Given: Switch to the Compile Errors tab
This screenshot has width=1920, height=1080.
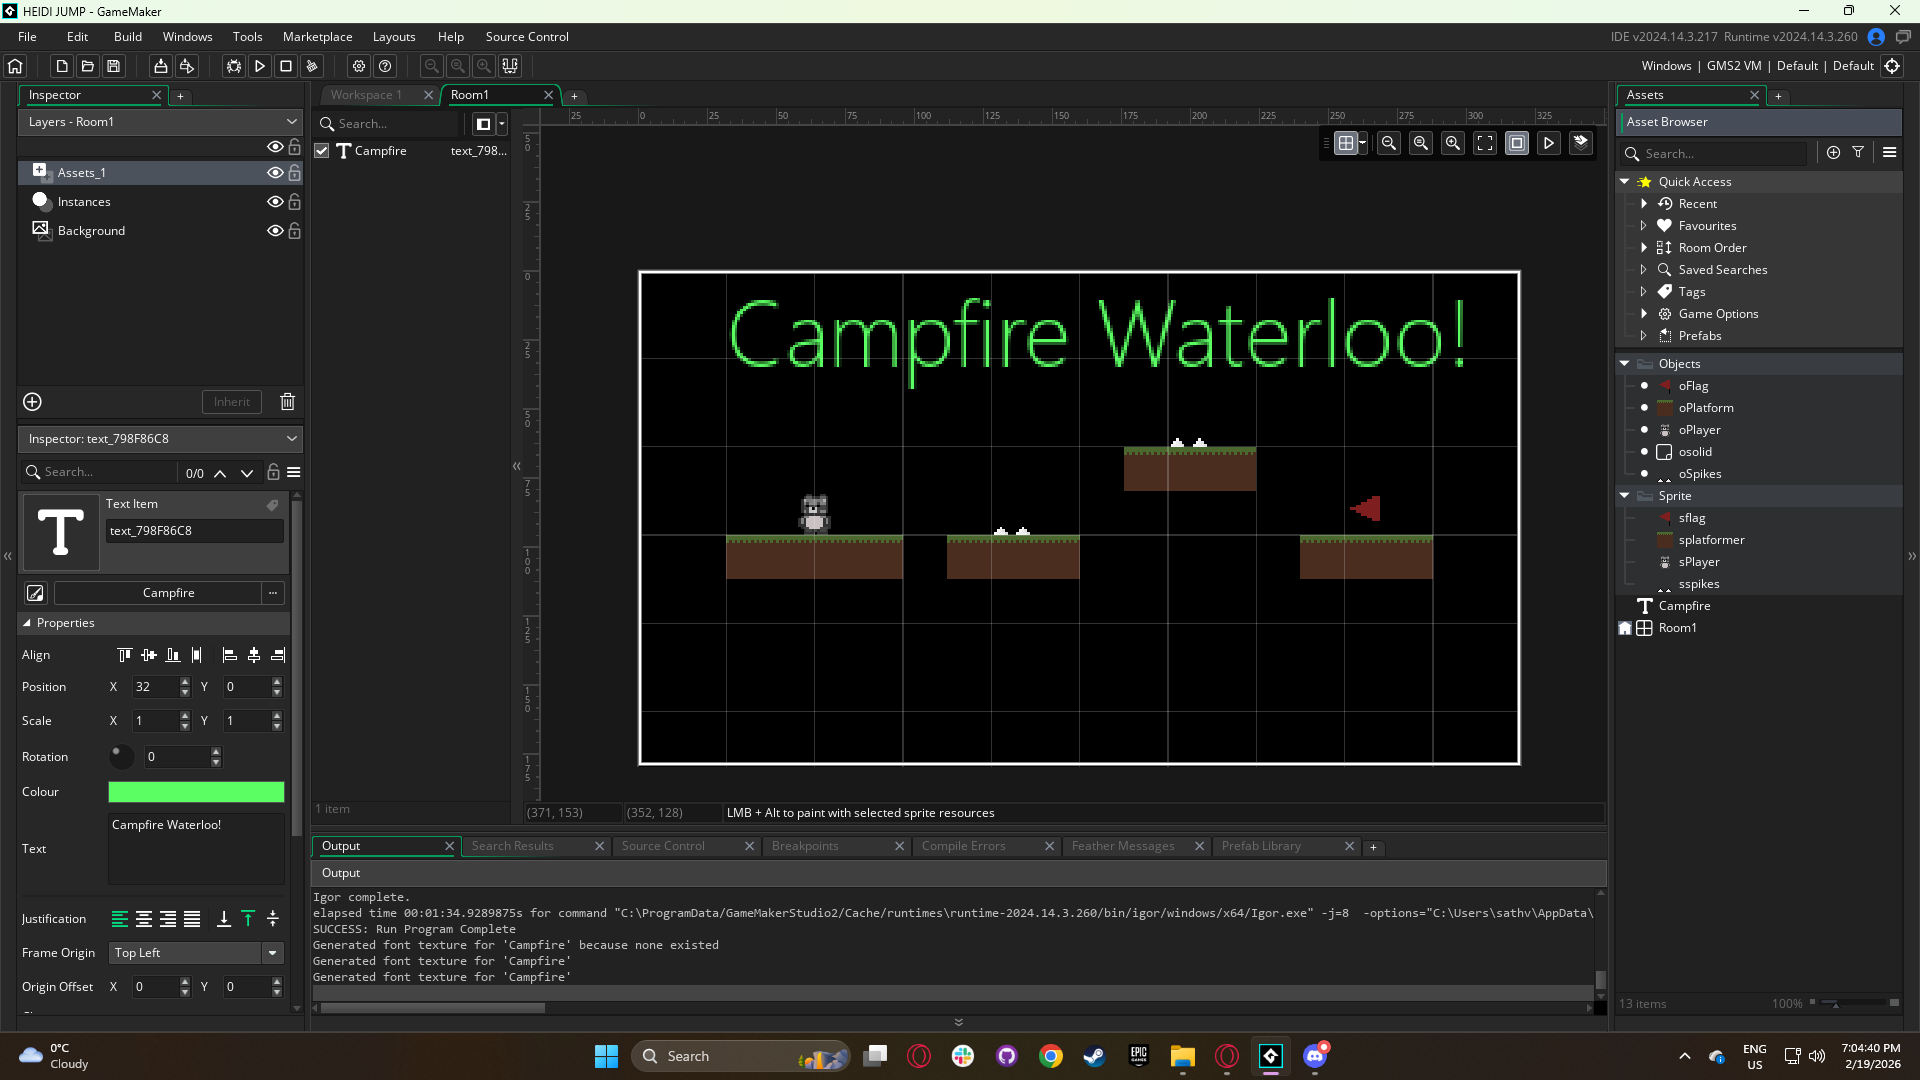Looking at the screenshot, I should [x=963, y=846].
